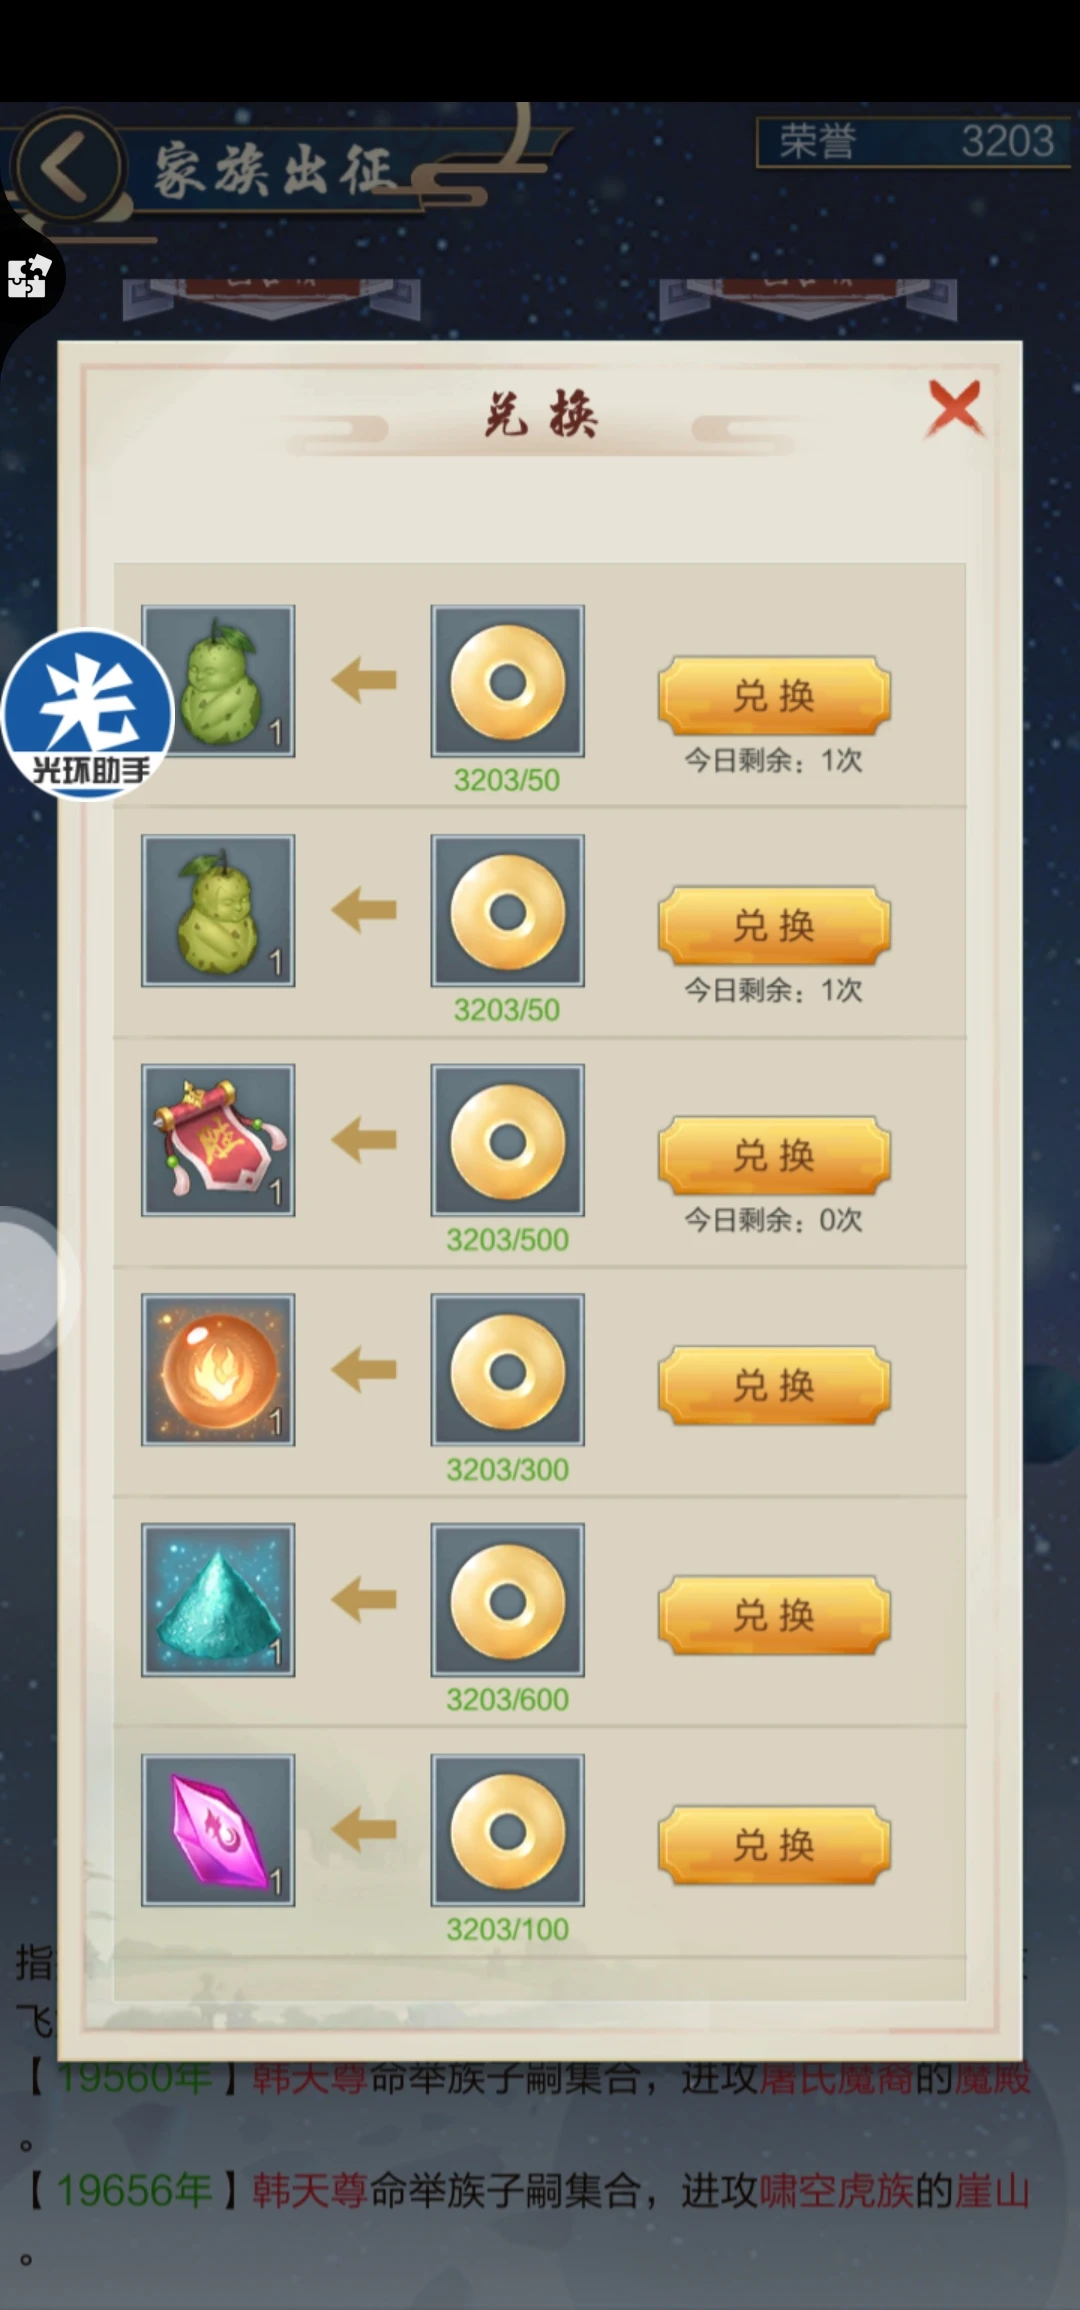This screenshot has height=2310, width=1080.
Task: Exchange the fire orb costing 300
Action: pyautogui.click(x=774, y=1385)
